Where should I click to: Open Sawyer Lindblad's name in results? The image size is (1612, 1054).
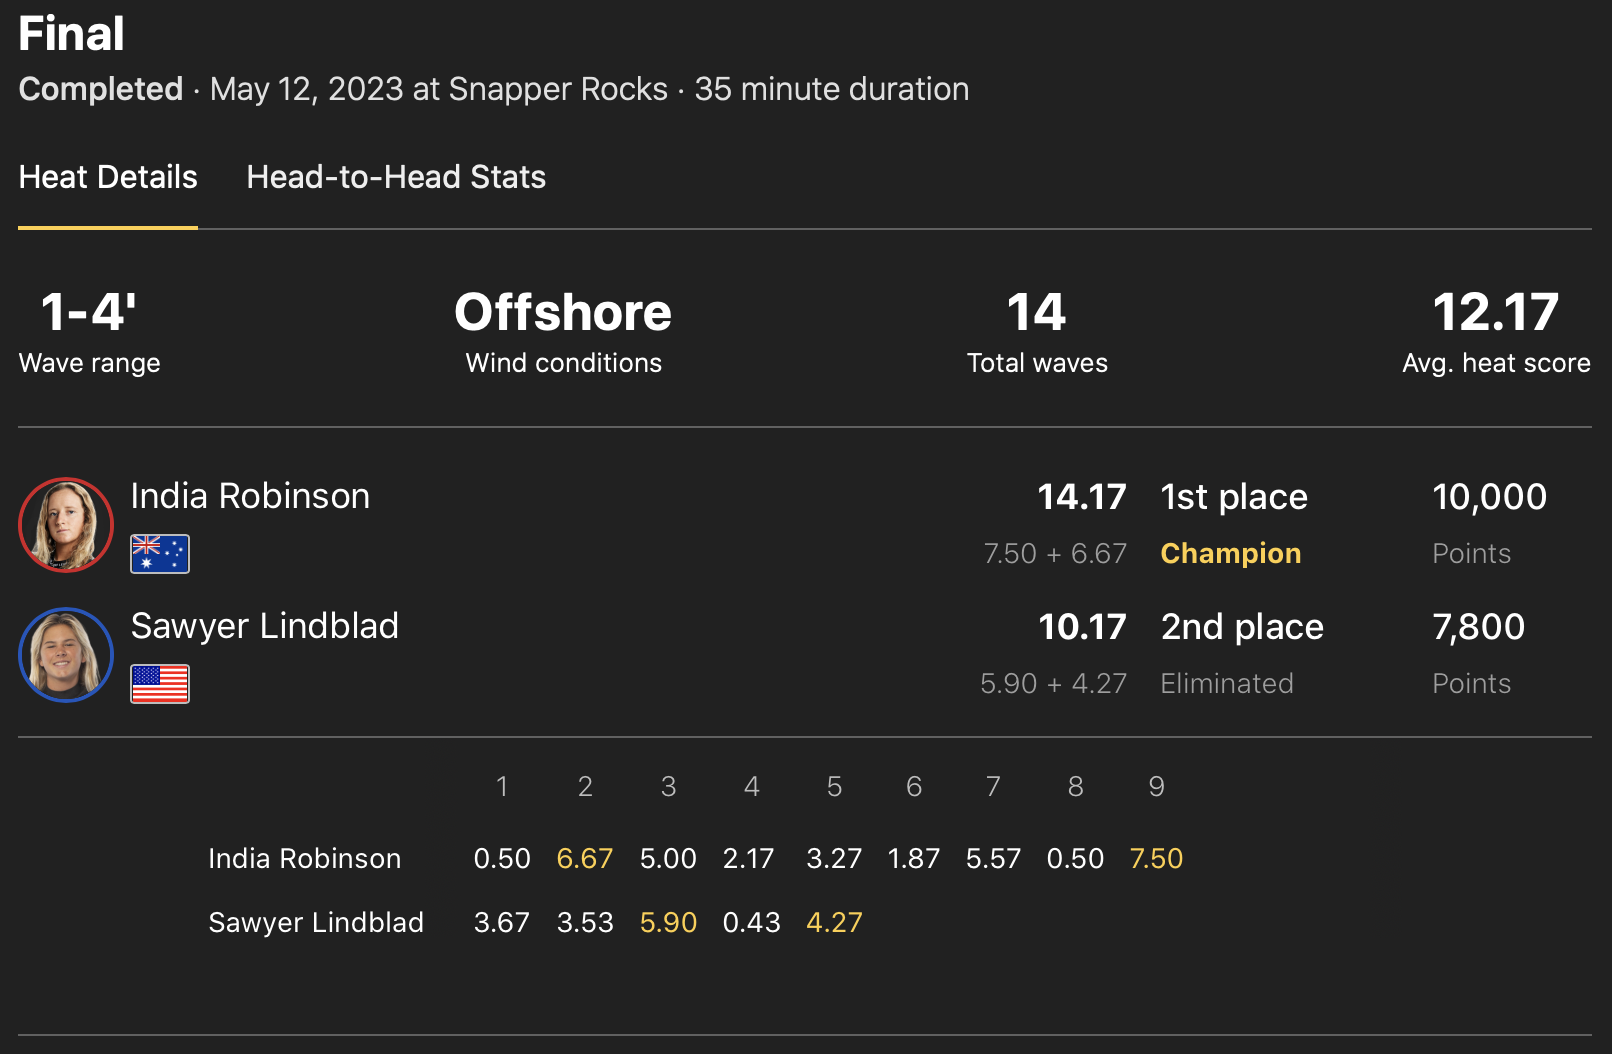[265, 626]
